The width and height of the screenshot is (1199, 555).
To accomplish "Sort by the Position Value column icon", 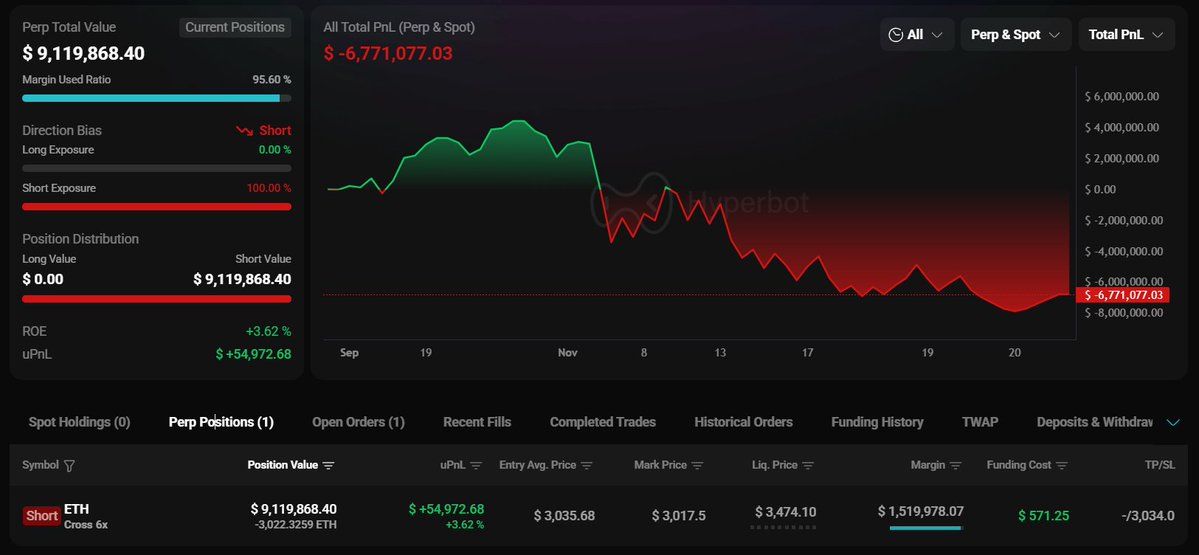I will [329, 466].
